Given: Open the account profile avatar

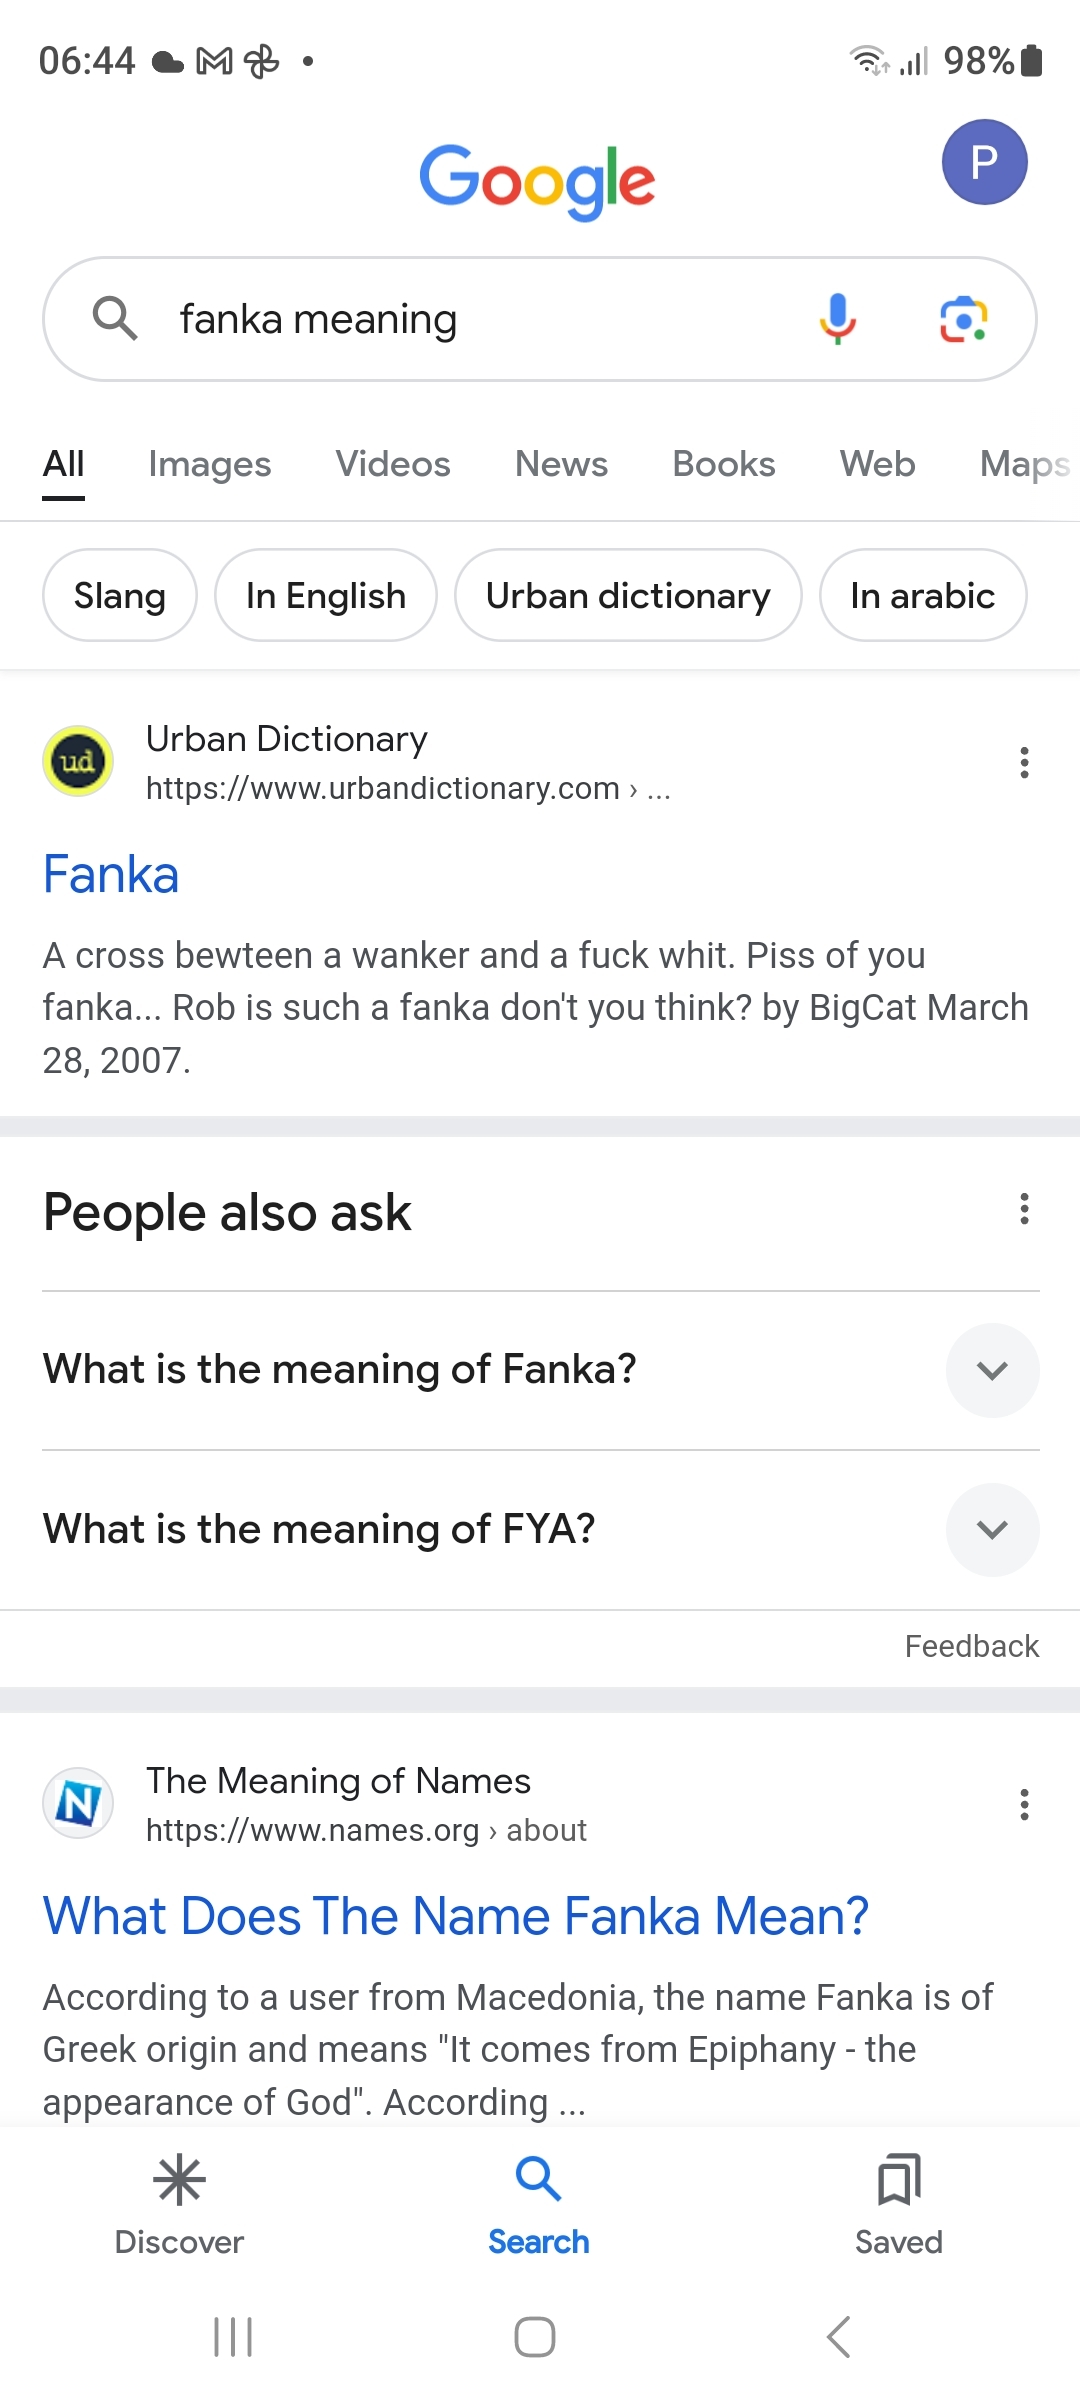Looking at the screenshot, I should pyautogui.click(x=984, y=162).
